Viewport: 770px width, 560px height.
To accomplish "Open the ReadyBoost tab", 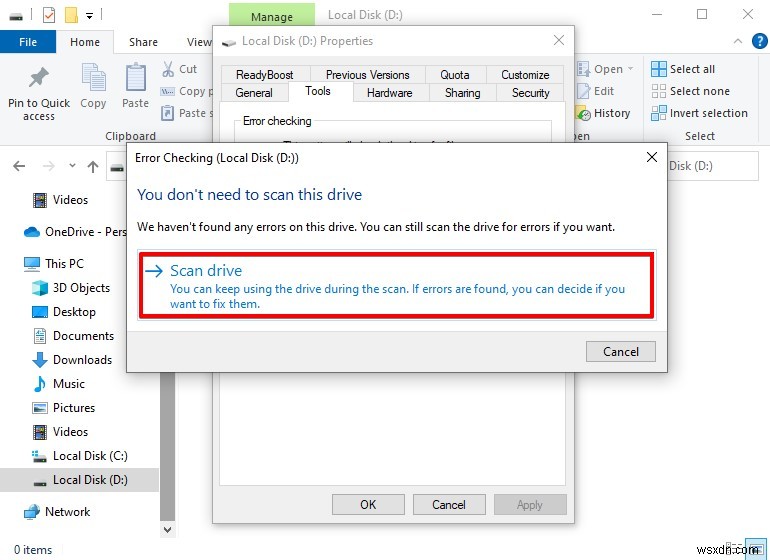I will pyautogui.click(x=265, y=75).
